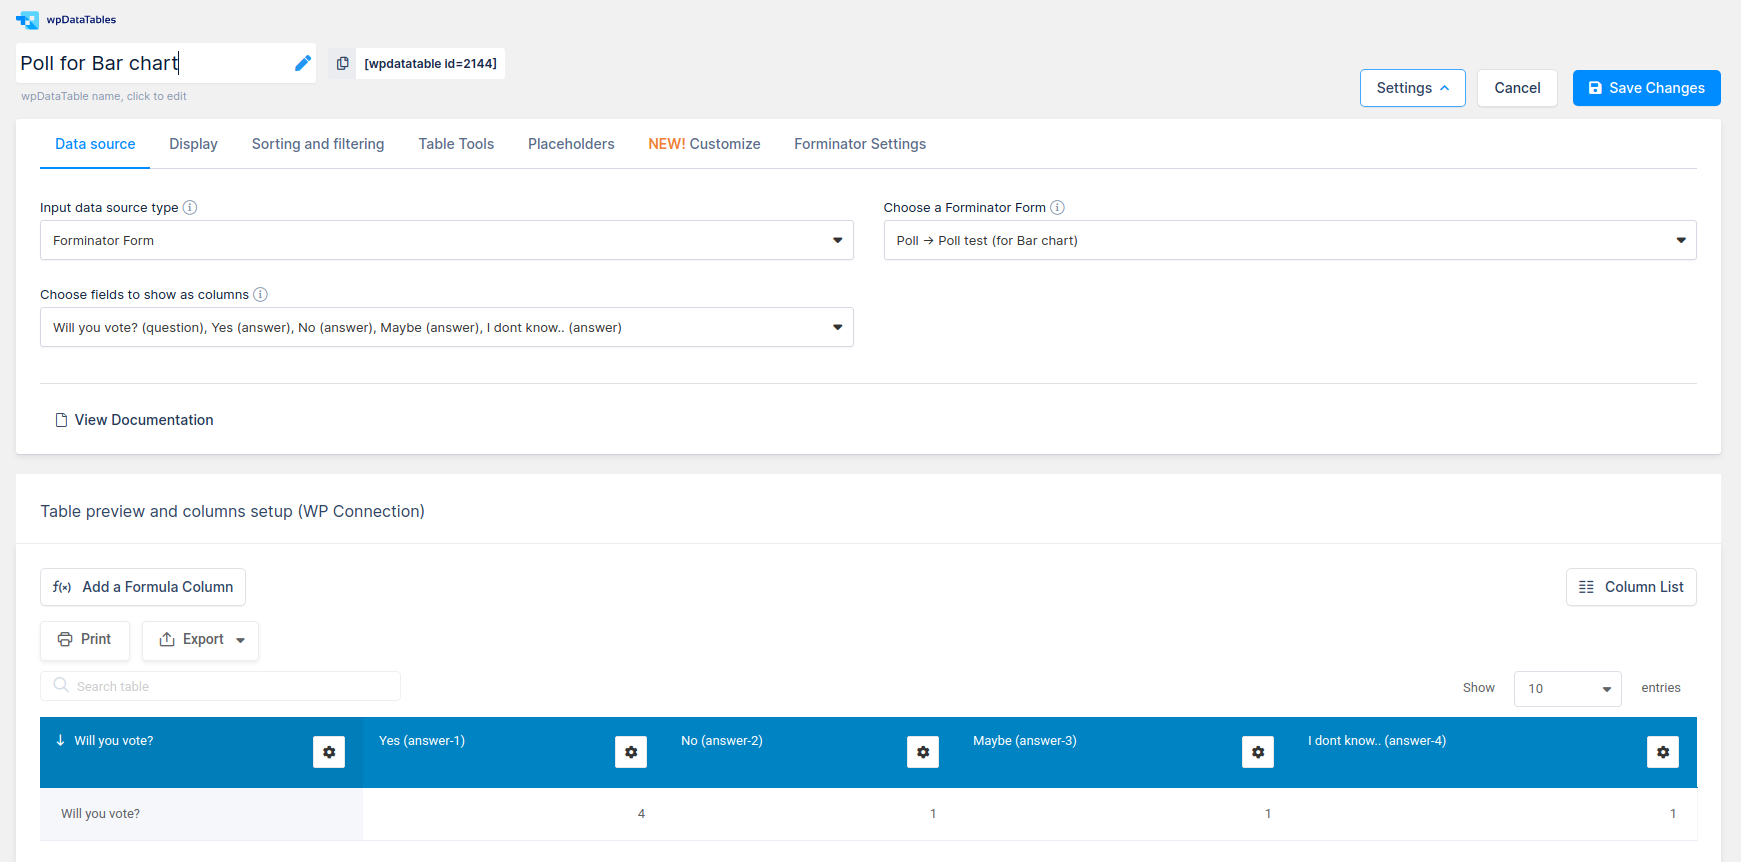
Task: Open the Column List panel
Action: [1631, 587]
